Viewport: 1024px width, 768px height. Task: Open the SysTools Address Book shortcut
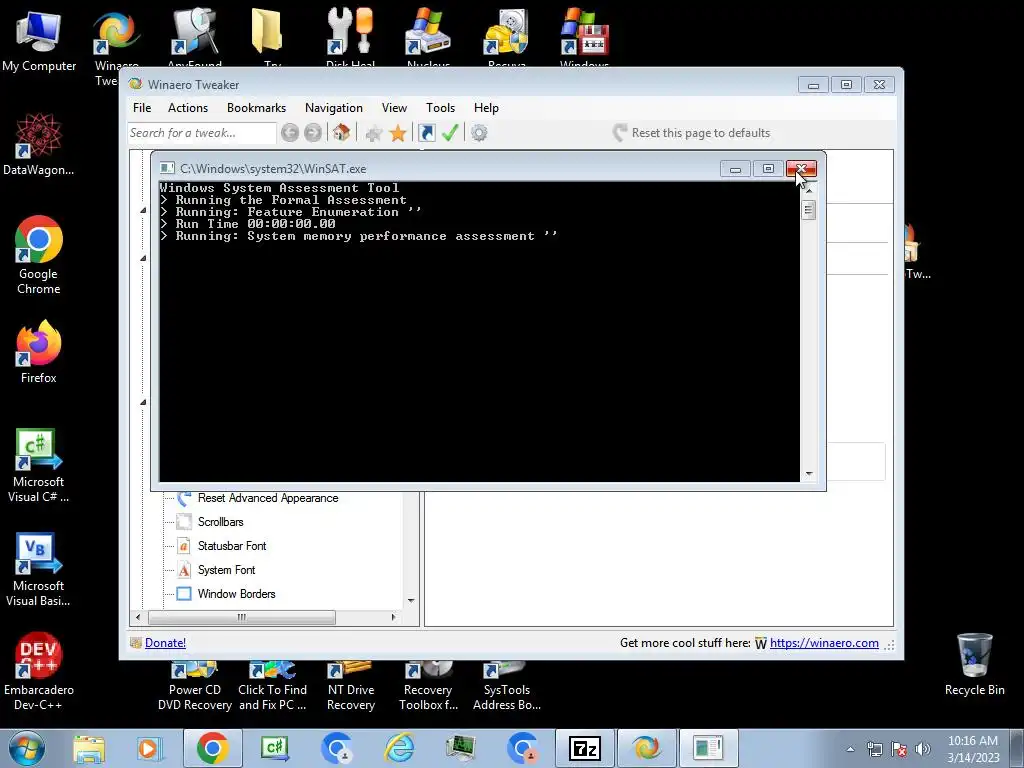pyautogui.click(x=507, y=687)
